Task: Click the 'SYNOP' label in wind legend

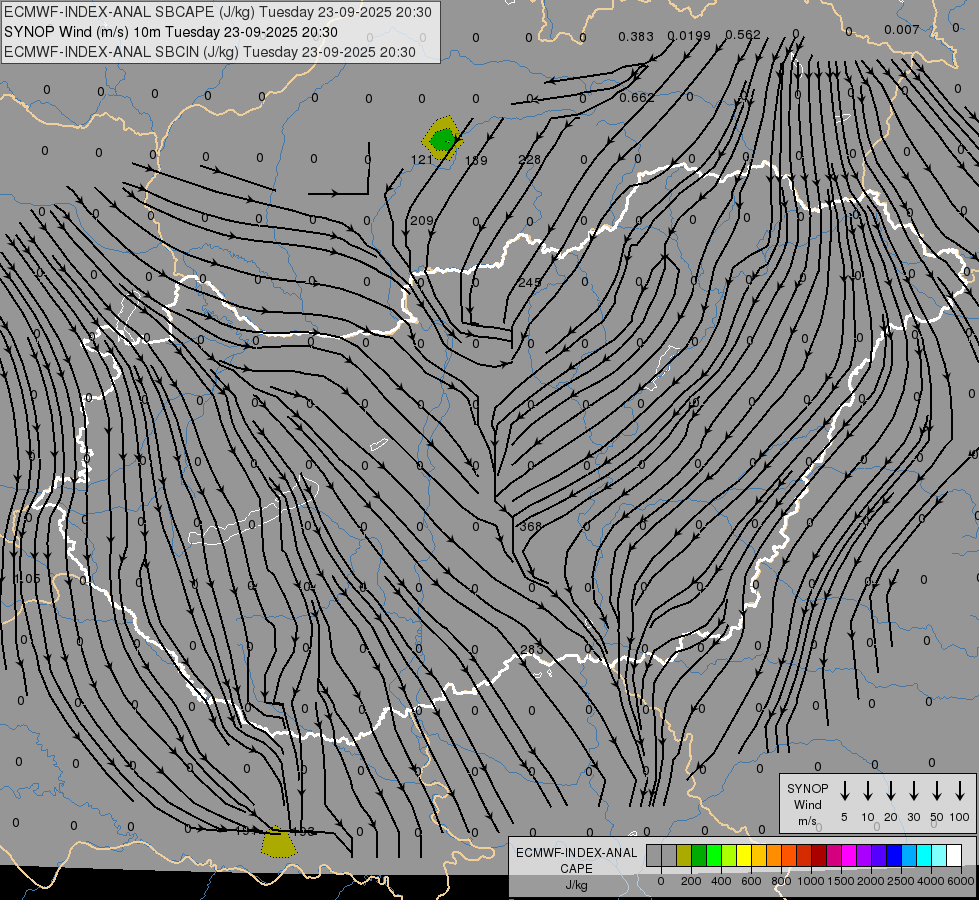Action: pyautogui.click(x=807, y=788)
